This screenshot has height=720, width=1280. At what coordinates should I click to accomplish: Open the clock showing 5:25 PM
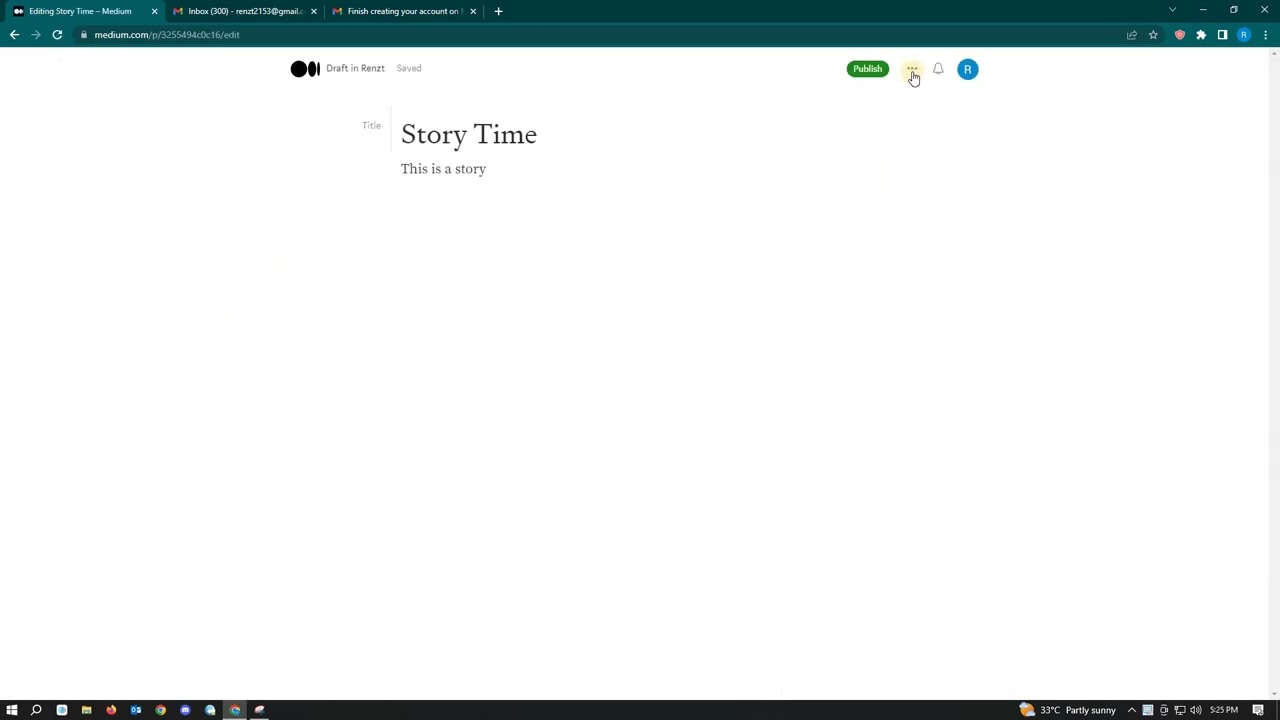pyautogui.click(x=1224, y=710)
